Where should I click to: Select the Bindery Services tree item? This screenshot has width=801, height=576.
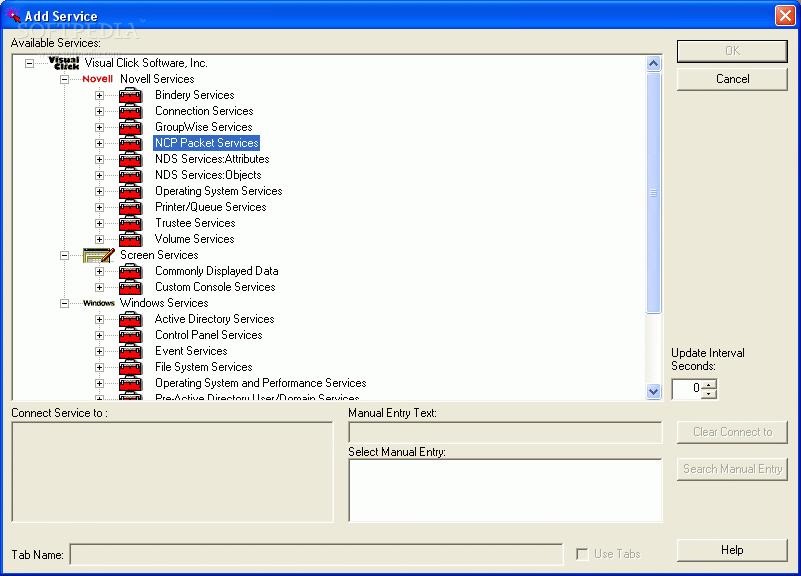[x=195, y=95]
